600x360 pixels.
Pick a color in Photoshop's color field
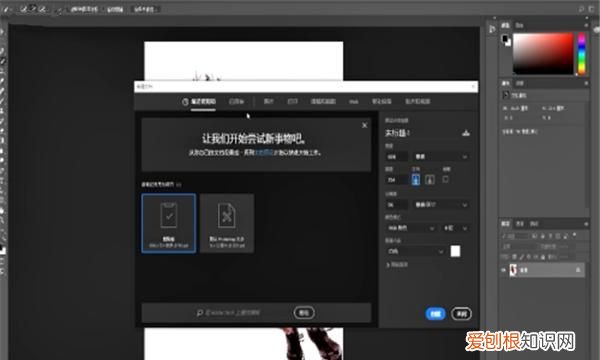point(543,54)
